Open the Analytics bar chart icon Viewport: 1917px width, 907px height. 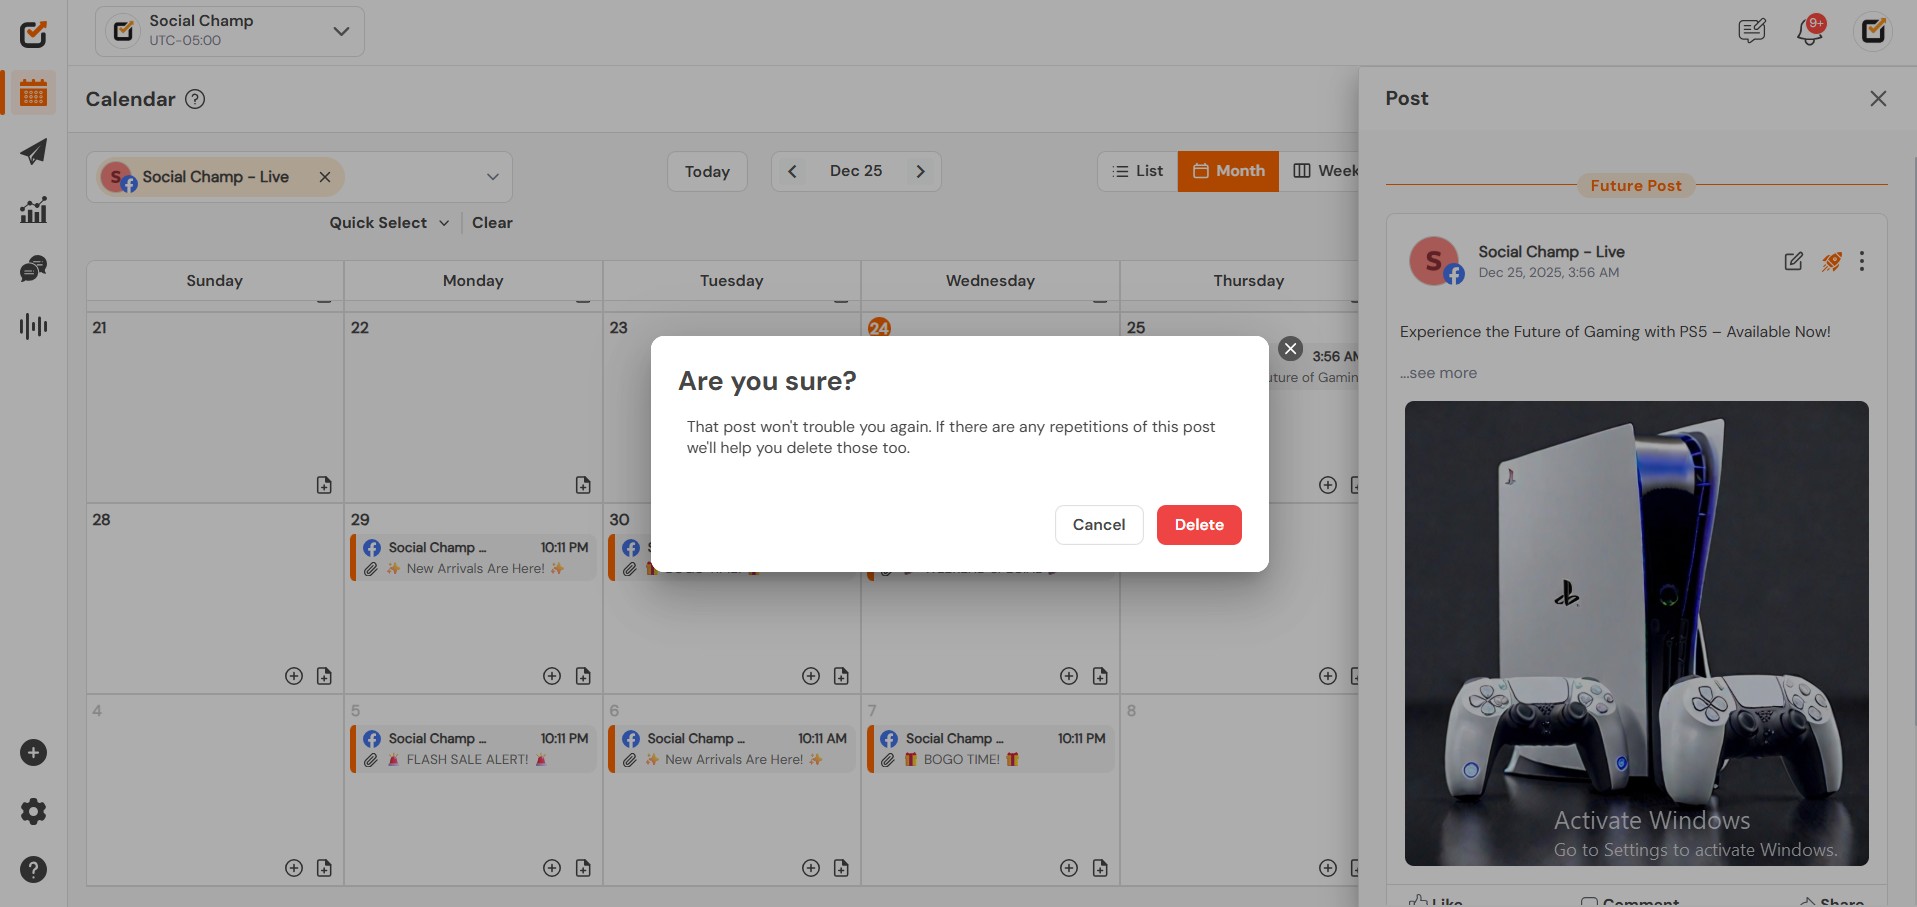34,210
